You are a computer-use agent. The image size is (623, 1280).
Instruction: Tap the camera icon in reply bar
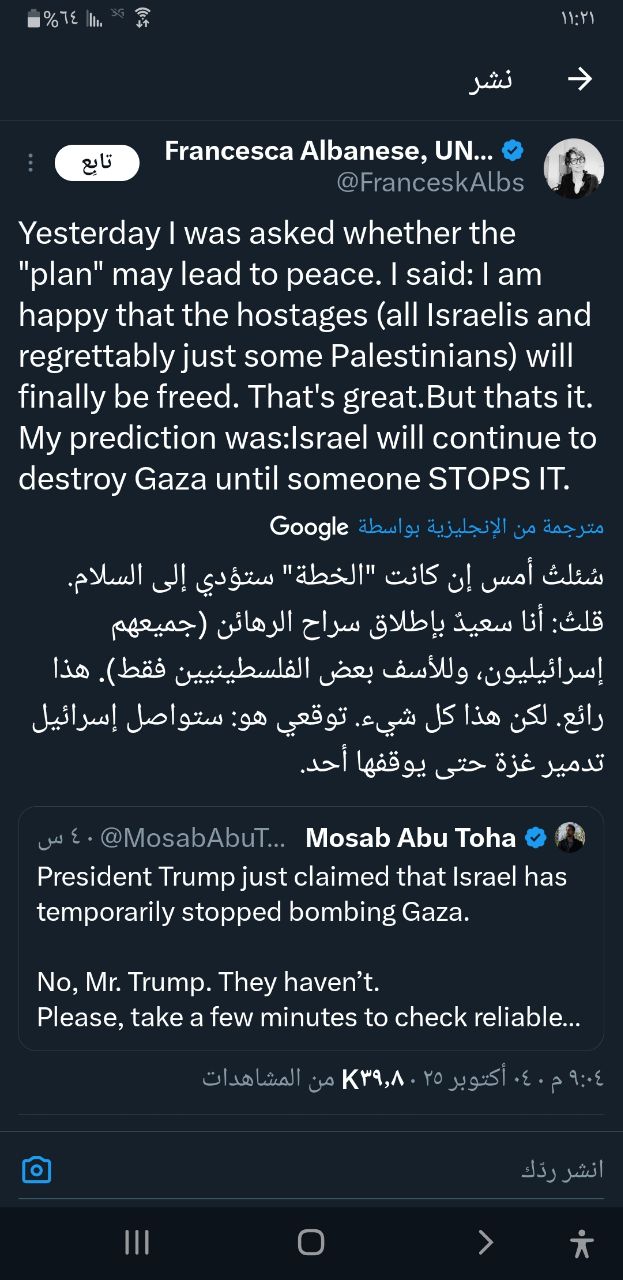click(x=37, y=1169)
